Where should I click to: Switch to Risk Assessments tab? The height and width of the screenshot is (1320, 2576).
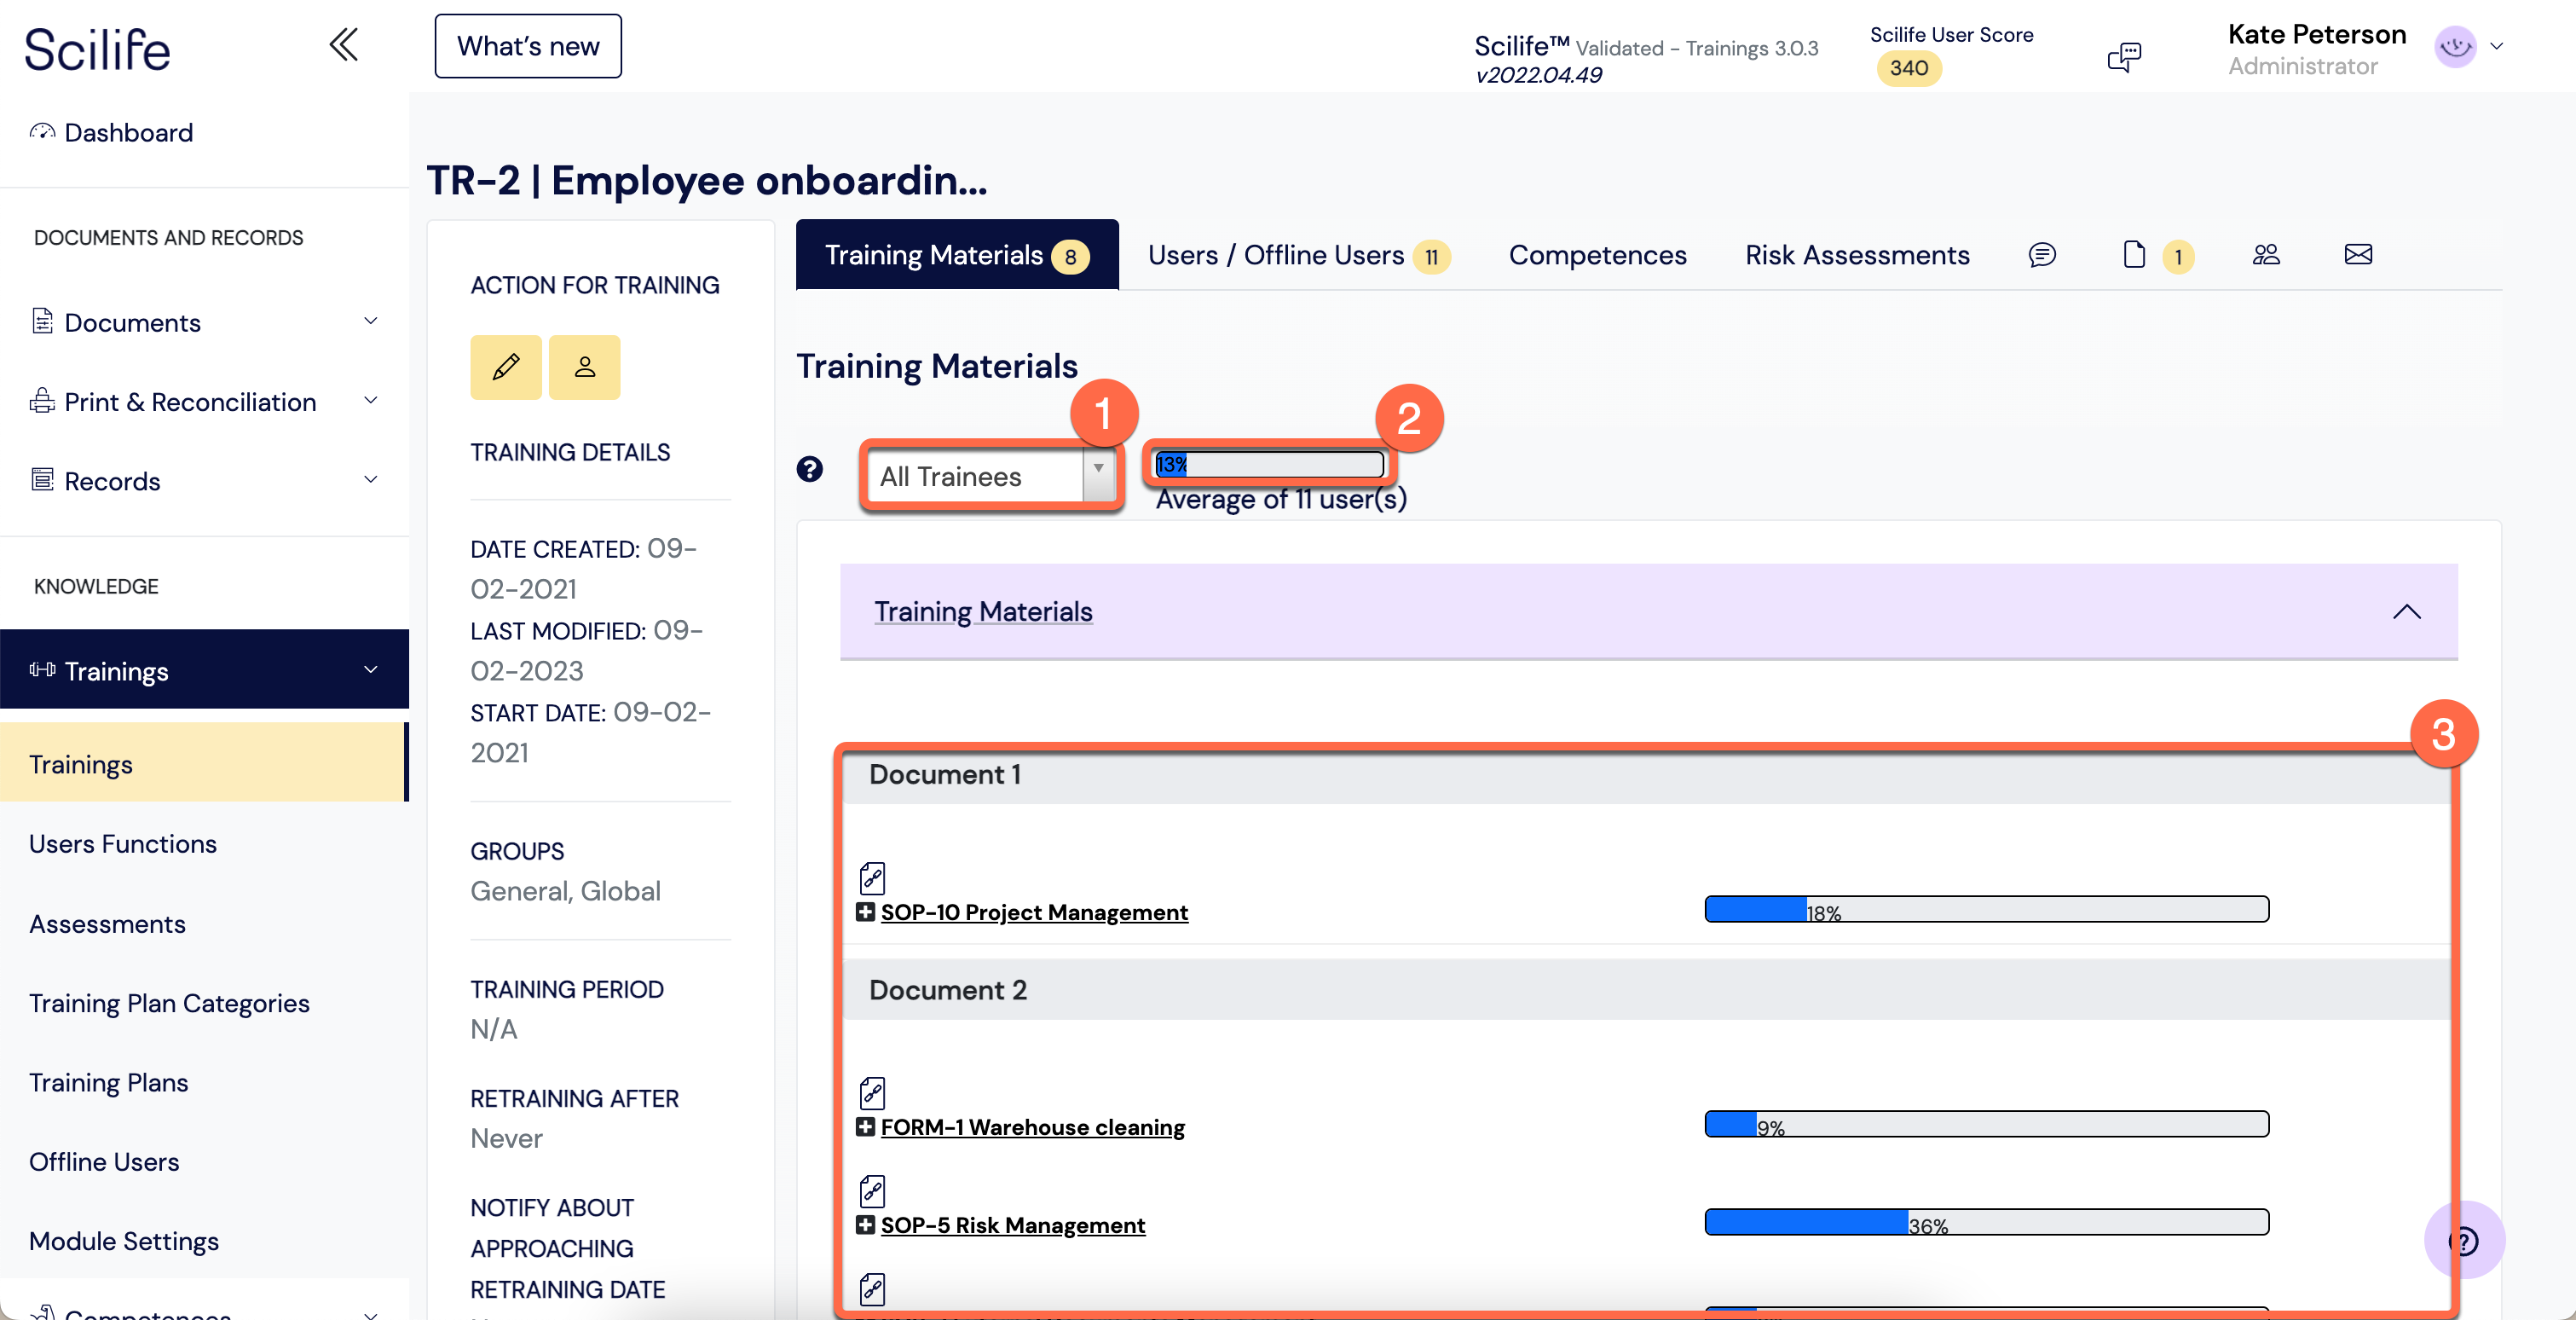point(1857,255)
